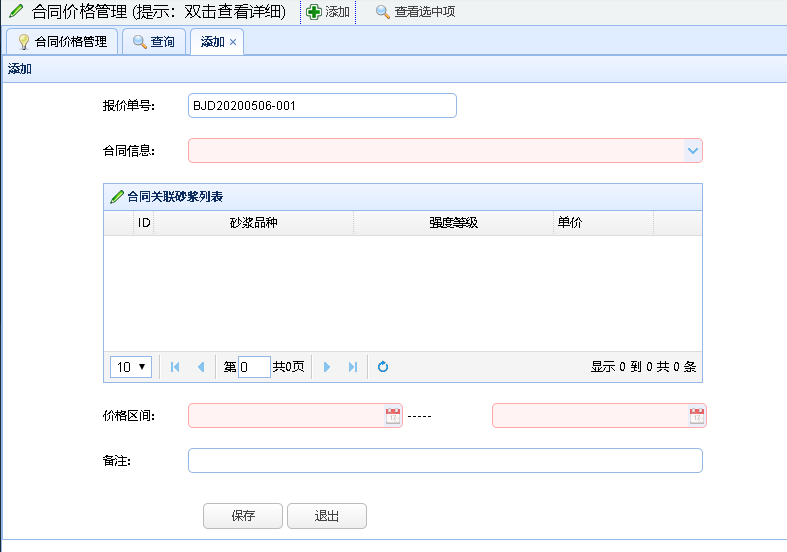The image size is (787, 552).
Task: Sort by the 砂浆品种 column header
Action: [253, 223]
